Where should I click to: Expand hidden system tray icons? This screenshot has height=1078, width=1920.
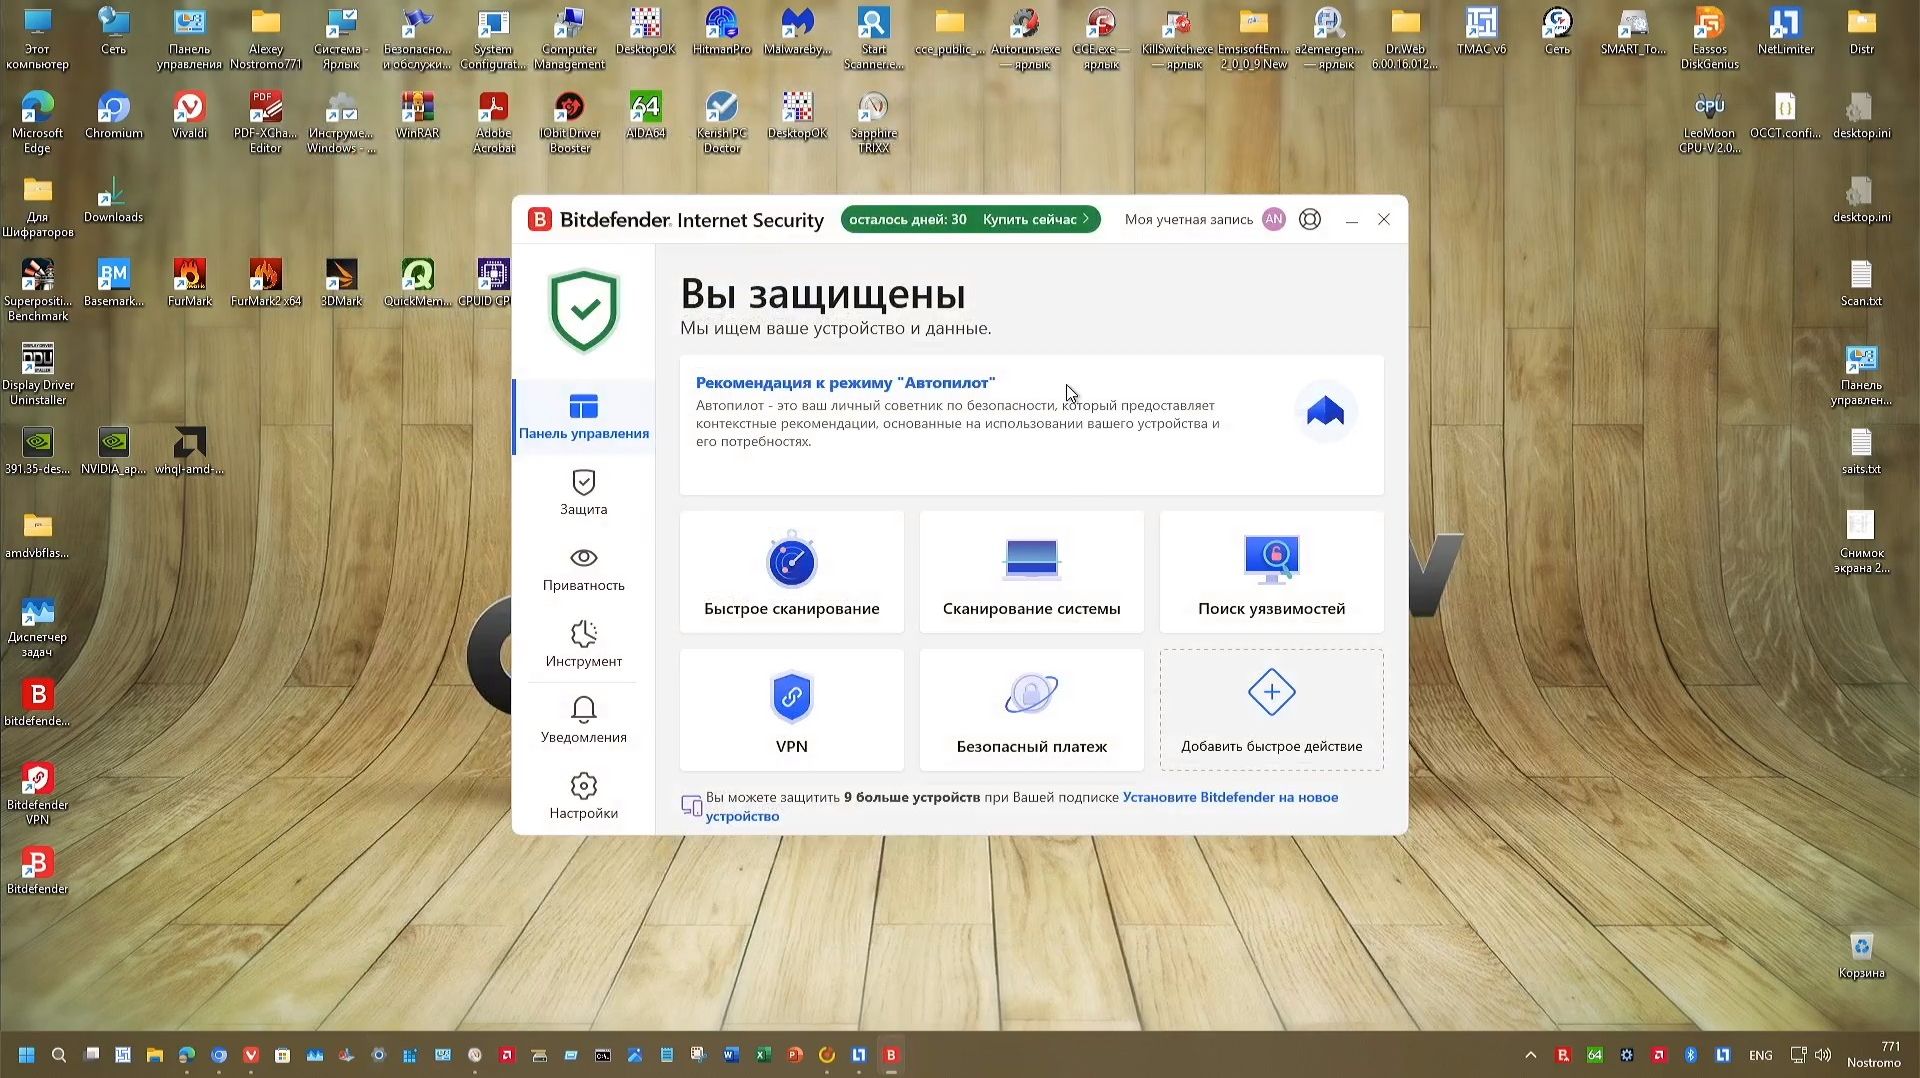click(1531, 1055)
